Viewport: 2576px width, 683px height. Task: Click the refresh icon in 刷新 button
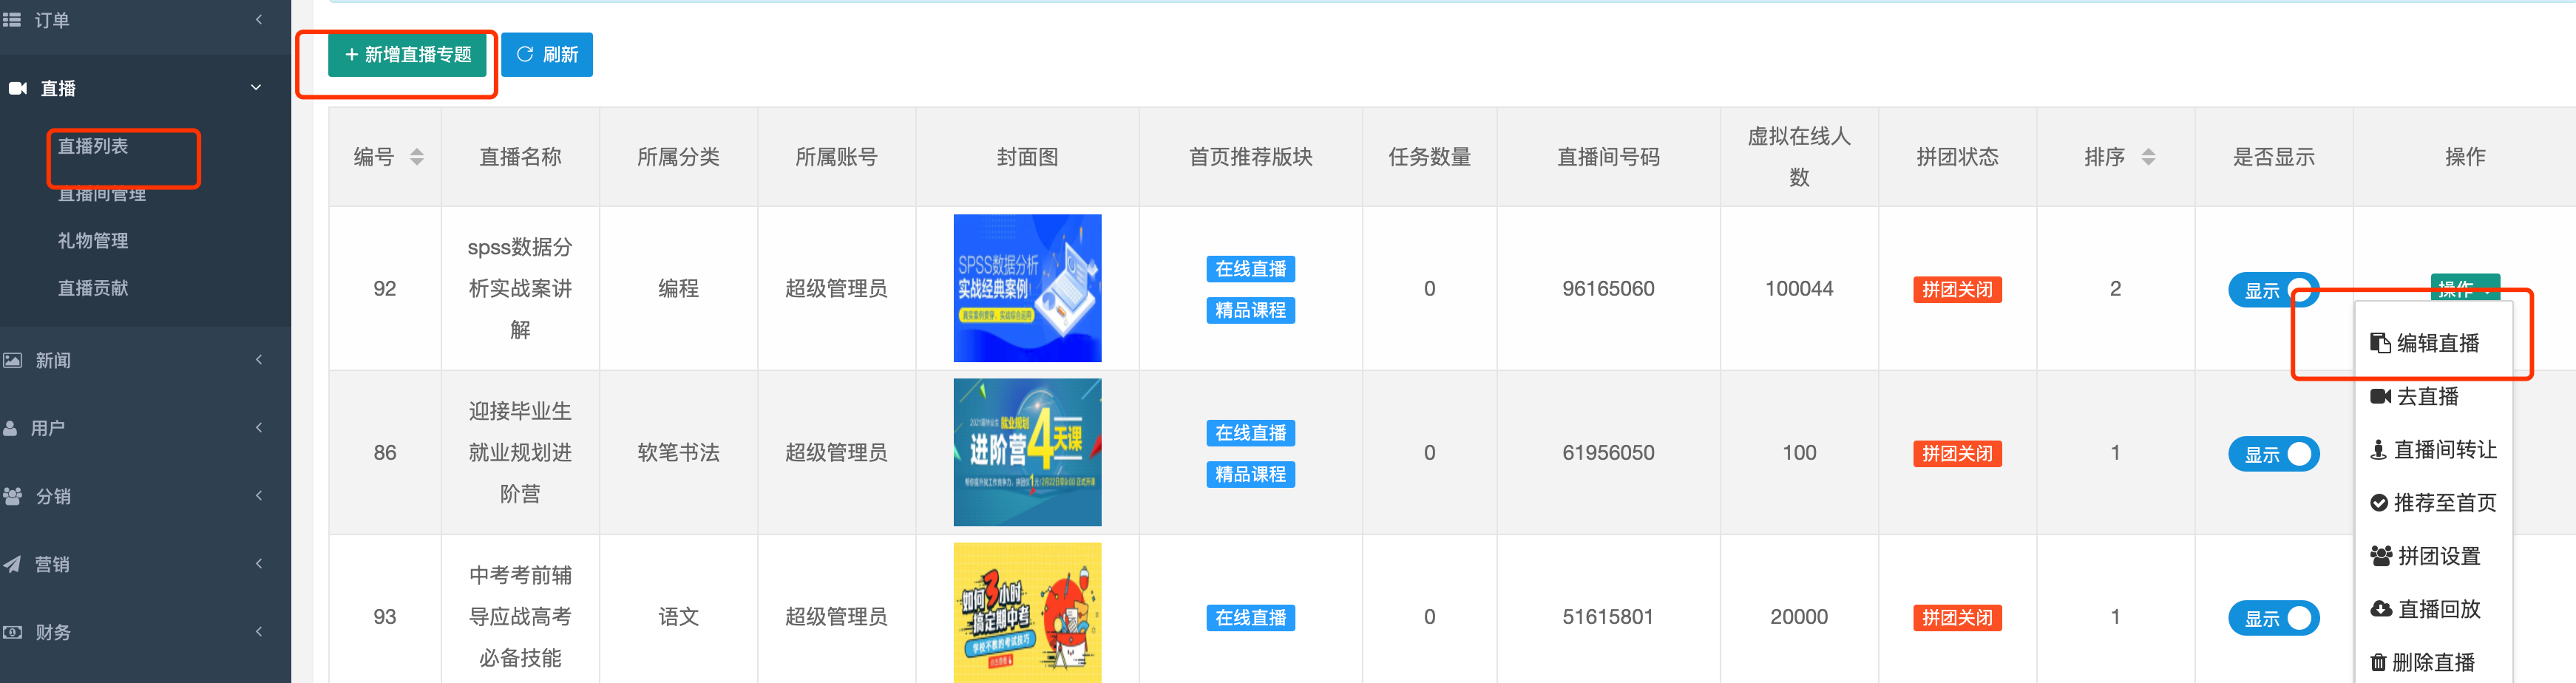coord(524,54)
